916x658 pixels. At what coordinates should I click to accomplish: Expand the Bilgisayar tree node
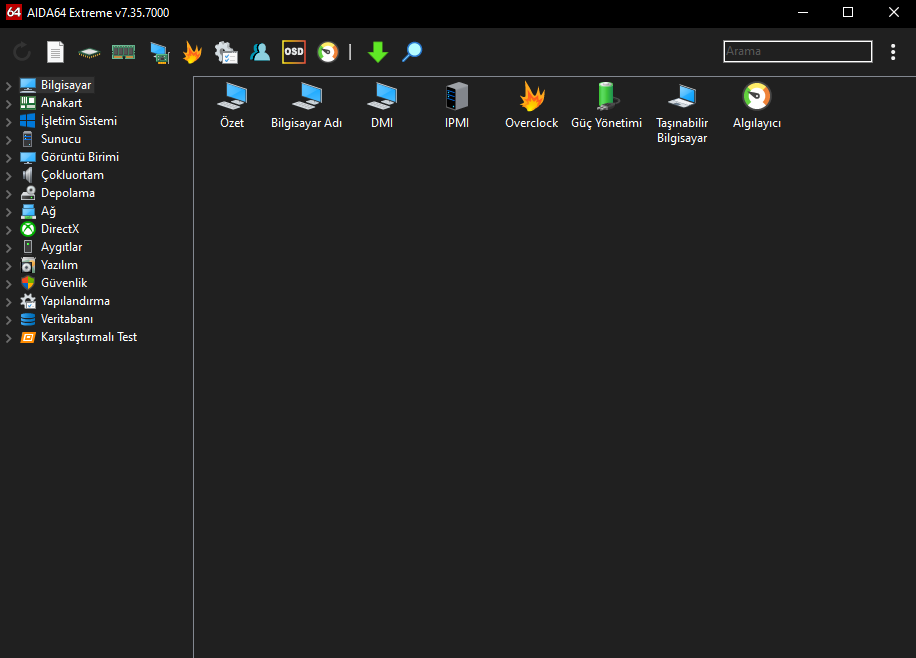pos(9,86)
